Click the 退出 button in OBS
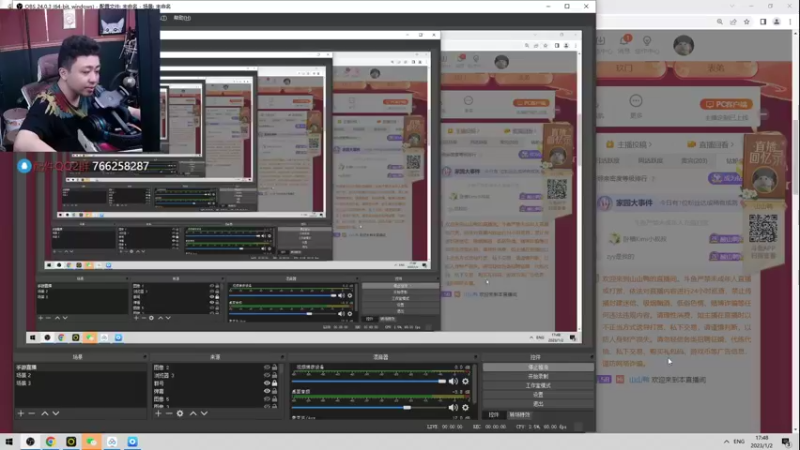 pyautogui.click(x=538, y=404)
